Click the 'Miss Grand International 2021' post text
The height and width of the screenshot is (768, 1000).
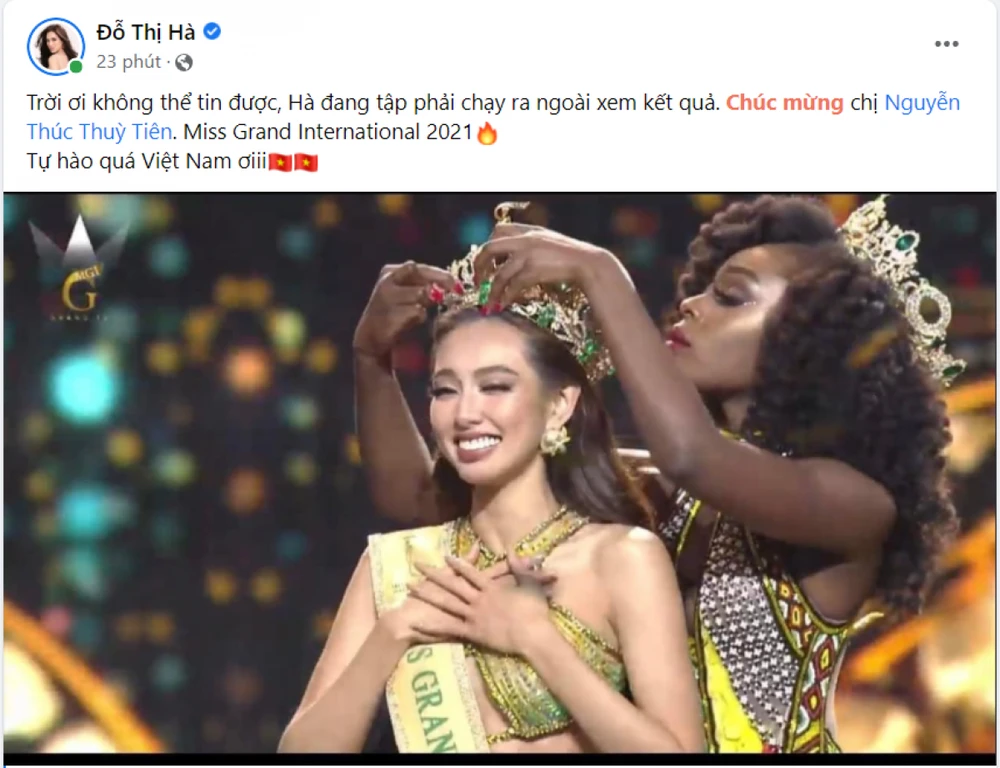coord(328,132)
